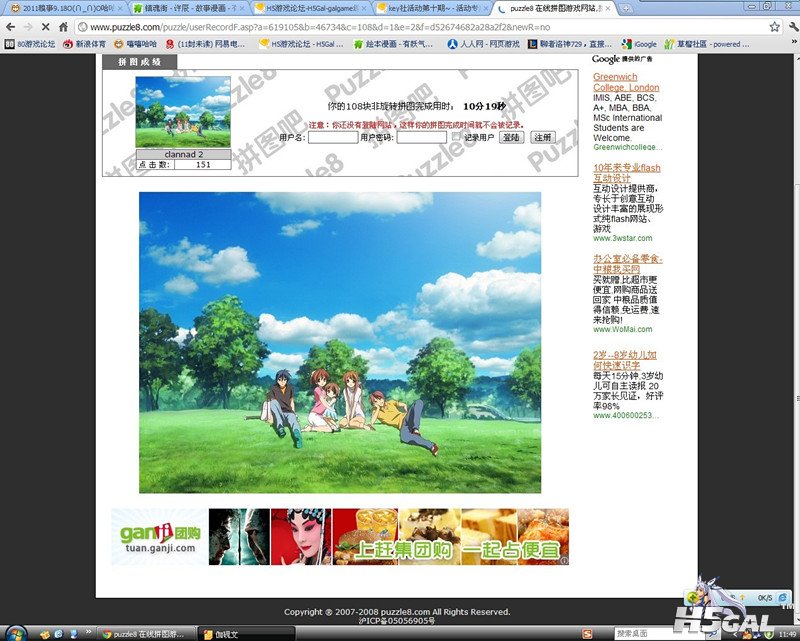The image size is (800, 641).
Task: Open the 网易电子邮箱 unread mail bookmark
Action: click(205, 44)
